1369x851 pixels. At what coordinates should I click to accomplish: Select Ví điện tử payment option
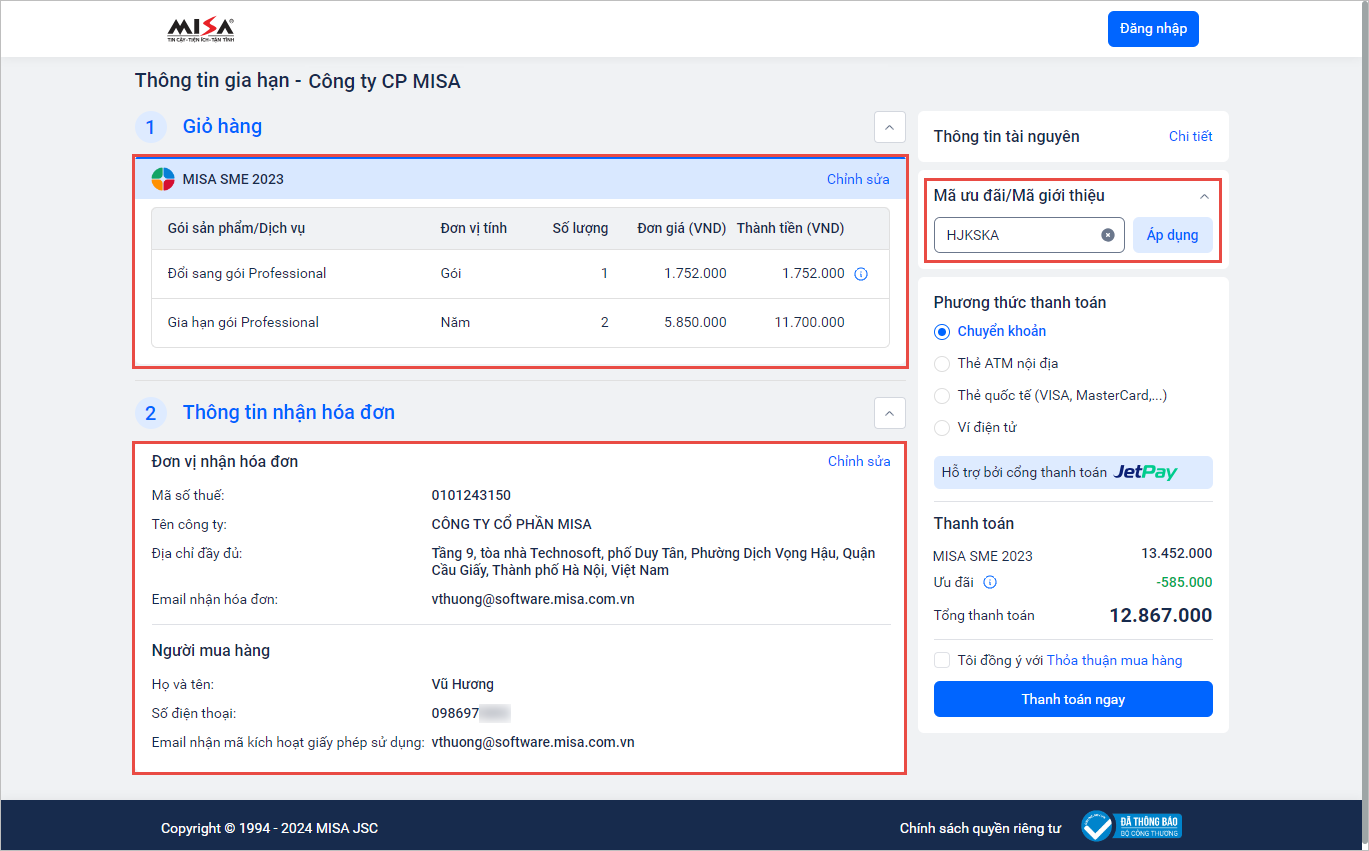pyautogui.click(x=942, y=428)
